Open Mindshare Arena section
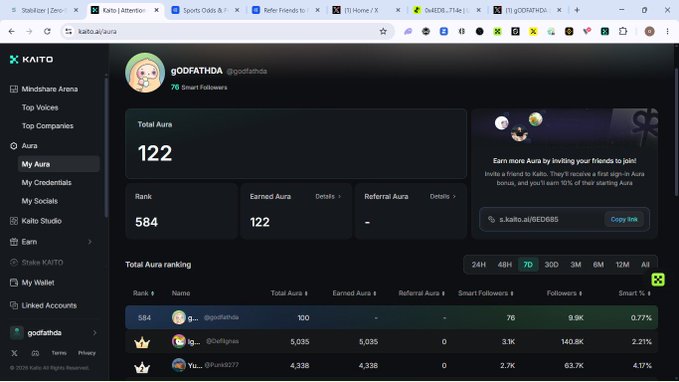The height and width of the screenshot is (382, 679). point(49,89)
